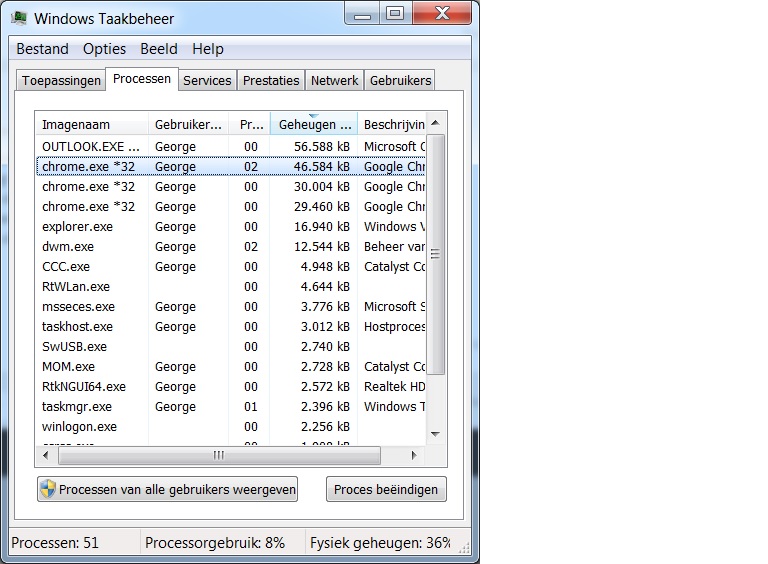Maximize the Windows Taakbeheer window
This screenshot has width=768, height=564.
tap(395, 13)
